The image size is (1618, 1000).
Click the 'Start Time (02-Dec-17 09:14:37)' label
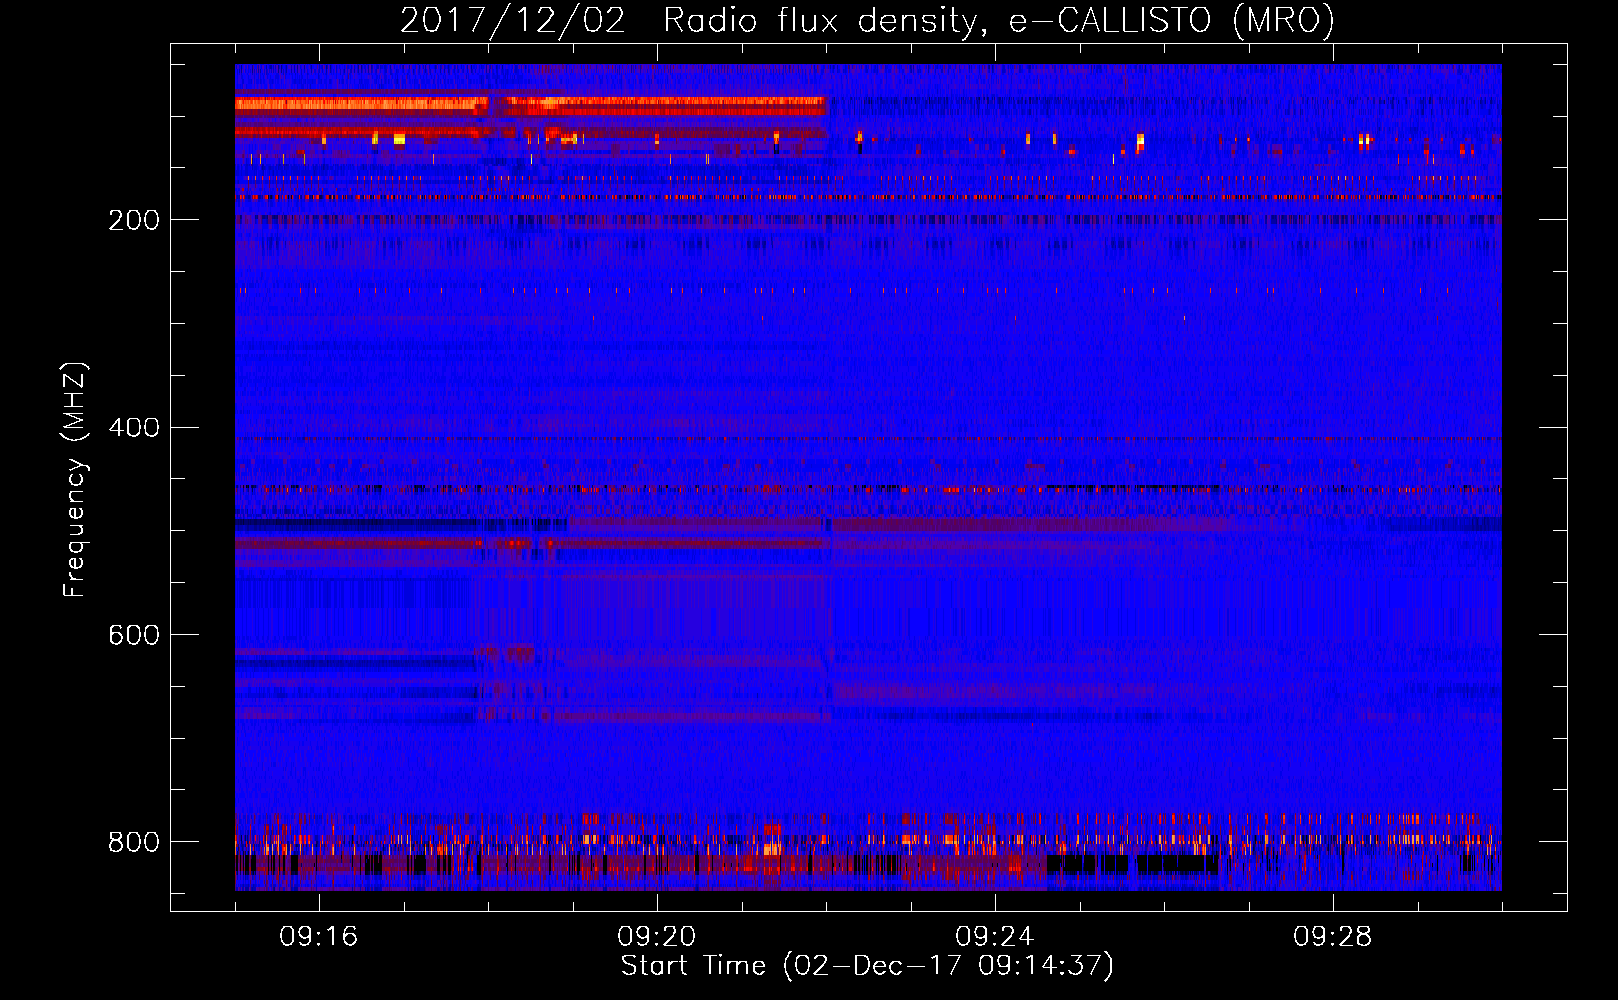tap(867, 966)
